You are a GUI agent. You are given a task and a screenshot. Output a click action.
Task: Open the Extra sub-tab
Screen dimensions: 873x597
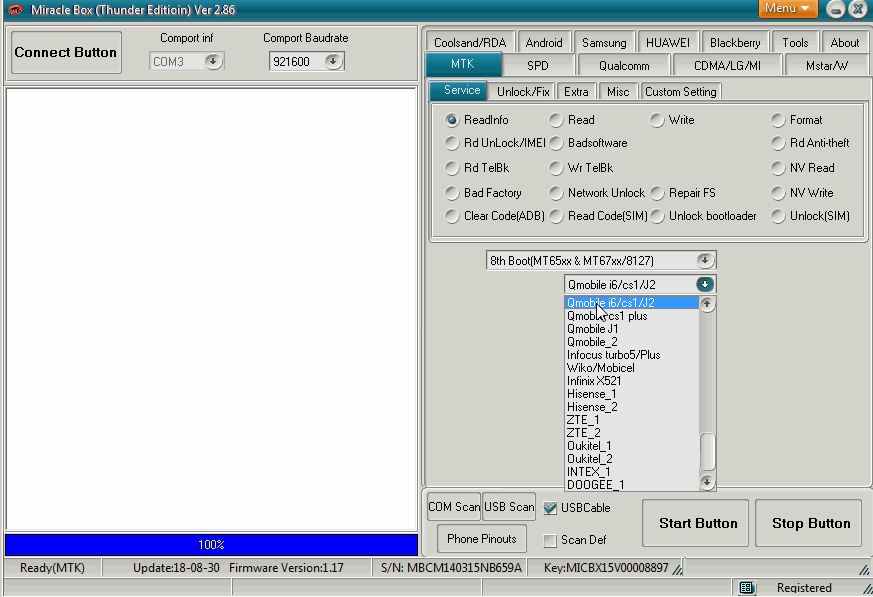[576, 91]
